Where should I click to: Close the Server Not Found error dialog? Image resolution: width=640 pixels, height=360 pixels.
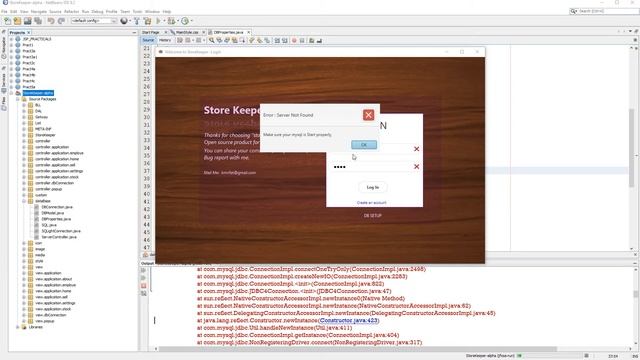pos(368,115)
